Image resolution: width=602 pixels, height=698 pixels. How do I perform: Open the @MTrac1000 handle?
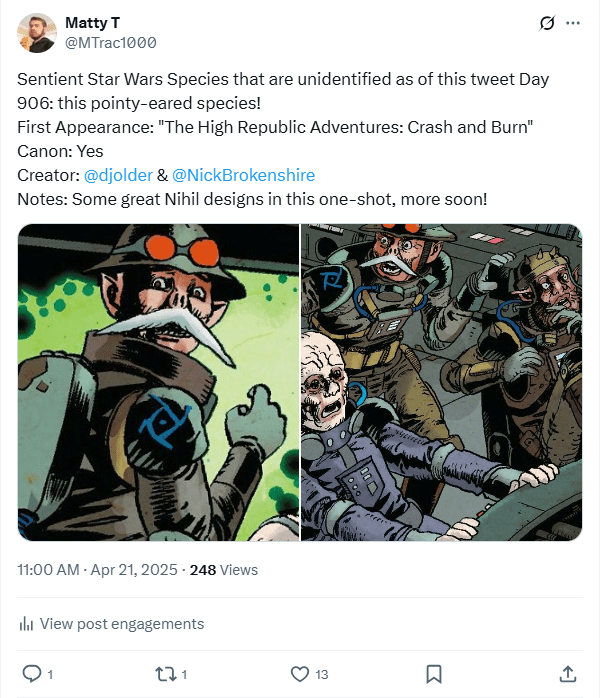[x=110, y=42]
